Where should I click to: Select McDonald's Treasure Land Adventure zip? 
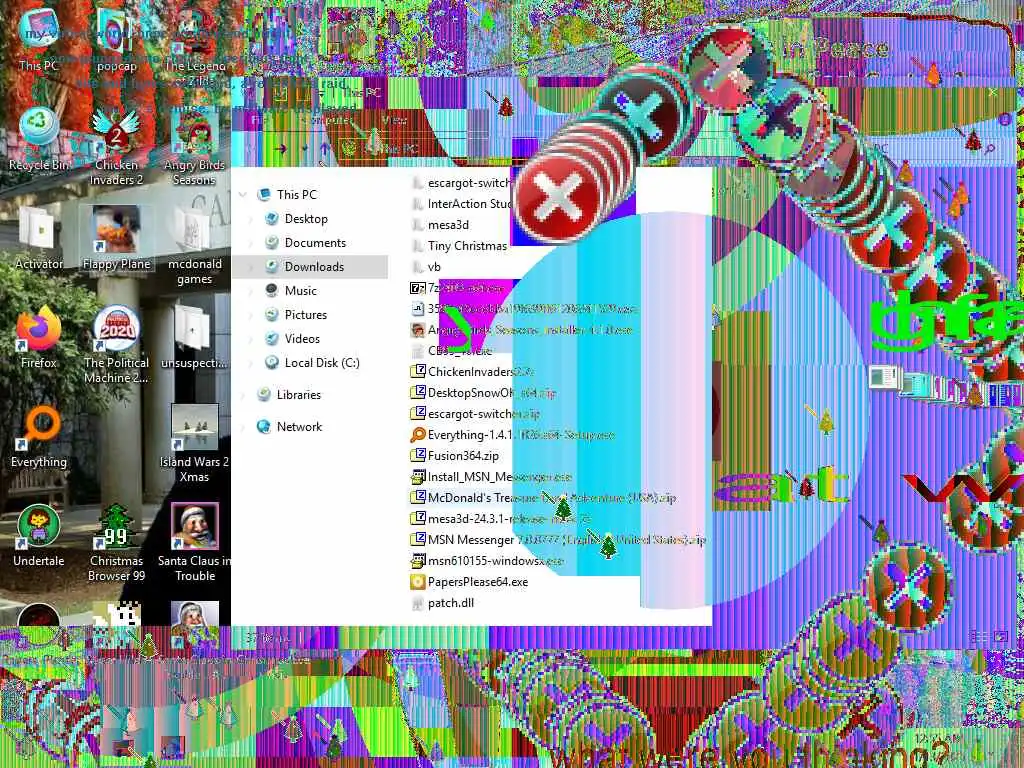[x=543, y=498]
